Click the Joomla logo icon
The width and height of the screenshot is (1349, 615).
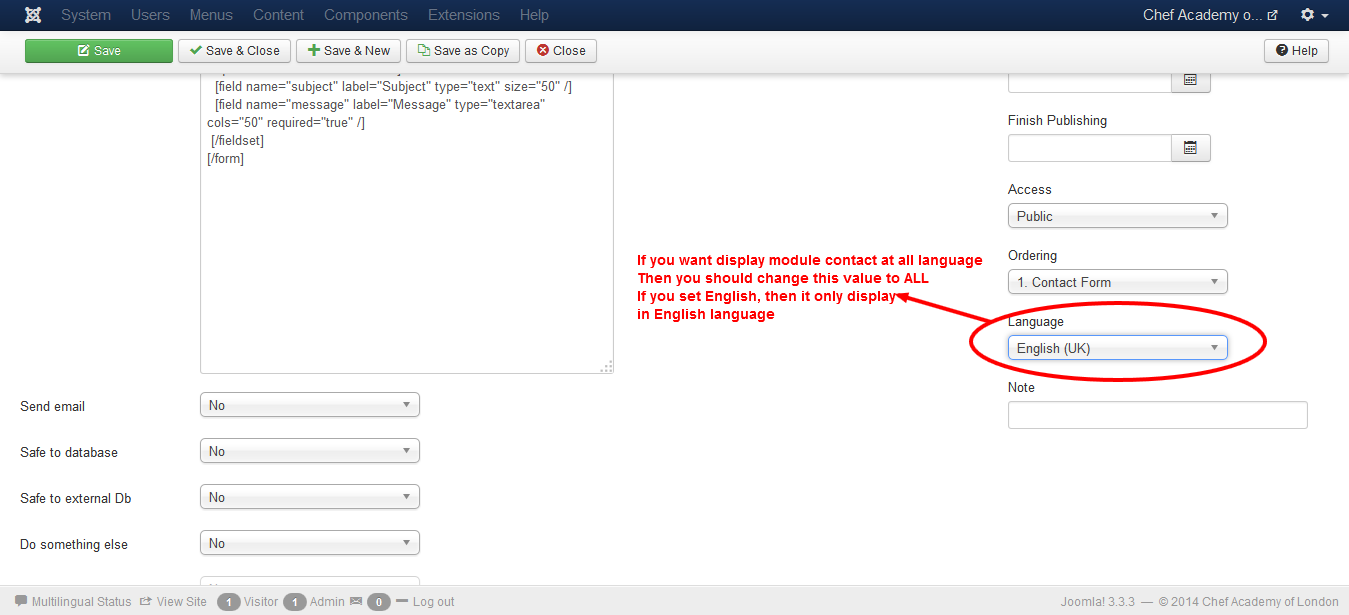point(33,14)
